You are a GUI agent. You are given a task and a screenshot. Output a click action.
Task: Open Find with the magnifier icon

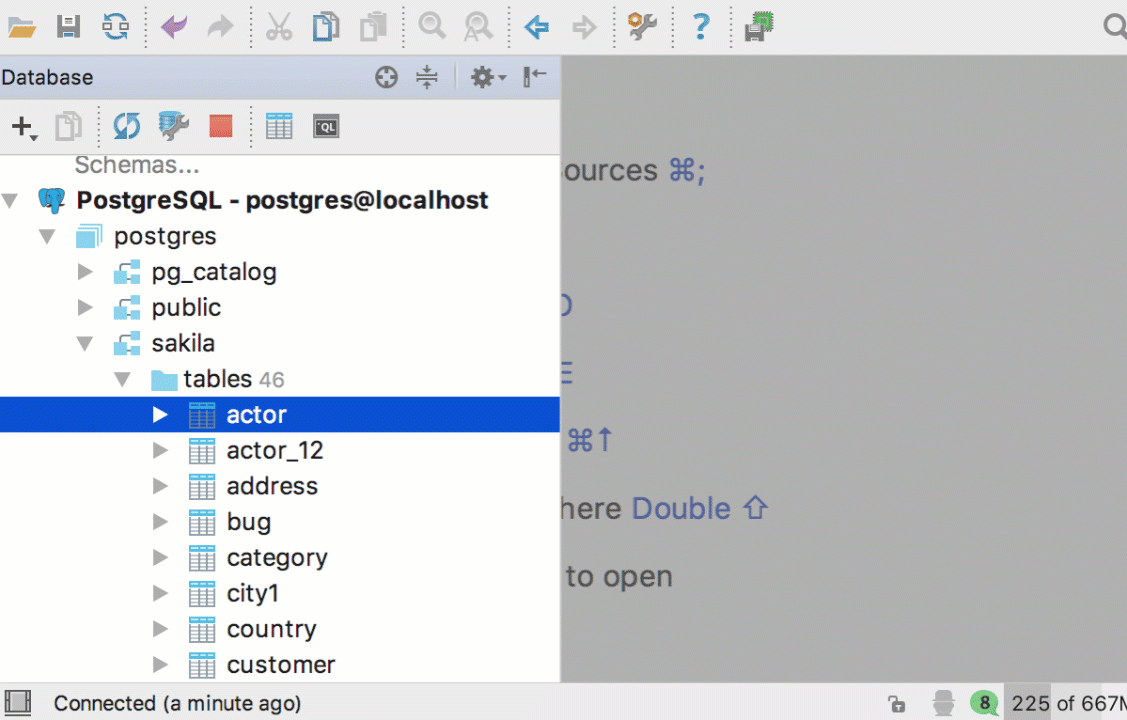tap(431, 27)
